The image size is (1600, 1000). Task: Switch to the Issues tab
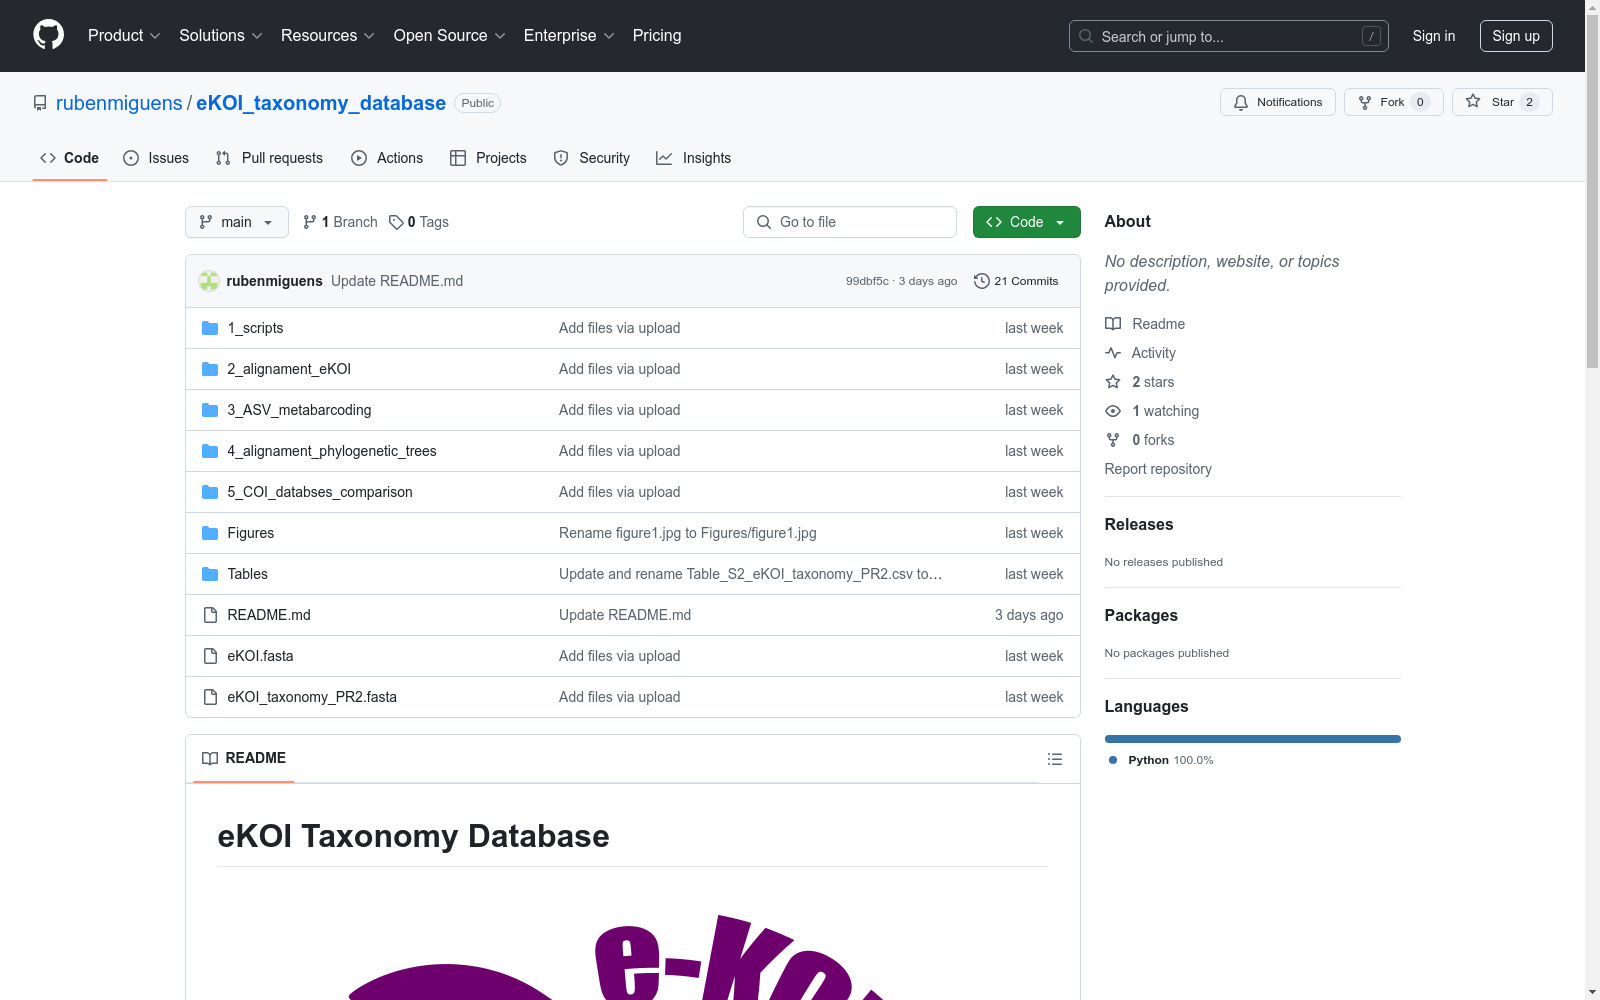(156, 158)
